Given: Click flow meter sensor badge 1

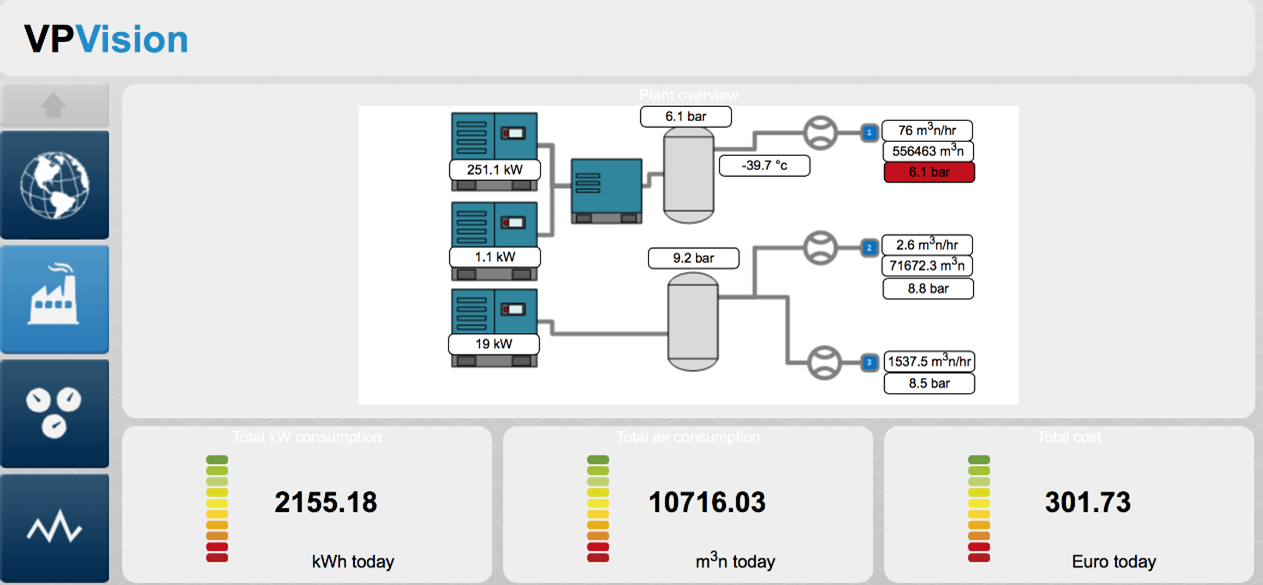Looking at the screenshot, I should 869,132.
